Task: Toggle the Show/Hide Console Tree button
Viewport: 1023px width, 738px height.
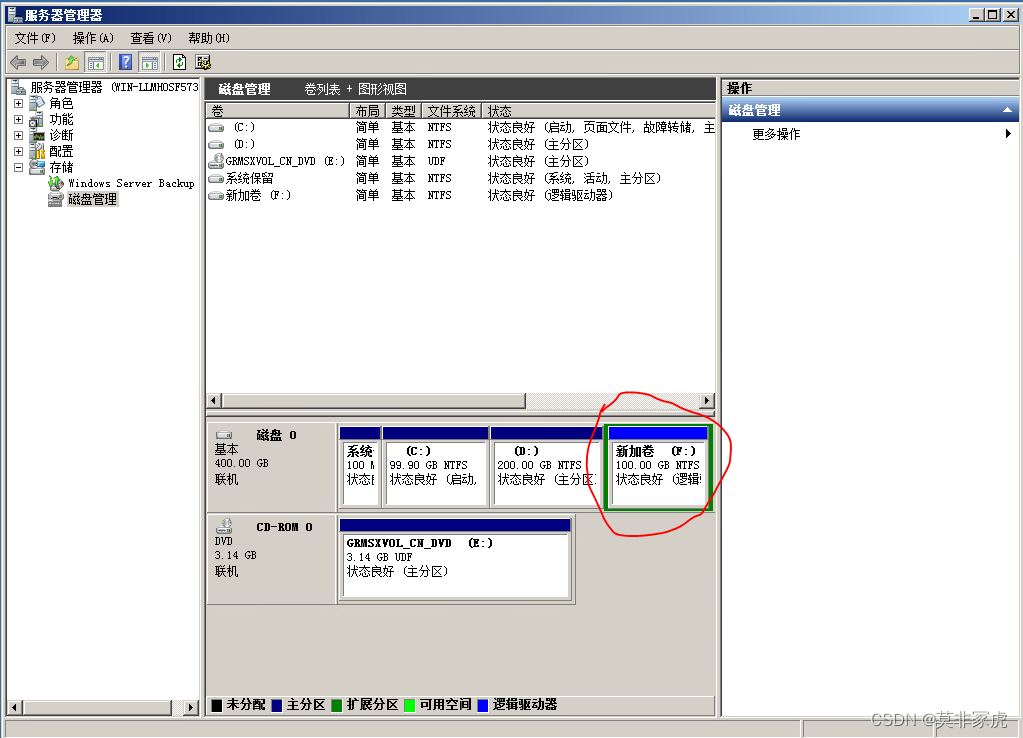Action: (96, 62)
